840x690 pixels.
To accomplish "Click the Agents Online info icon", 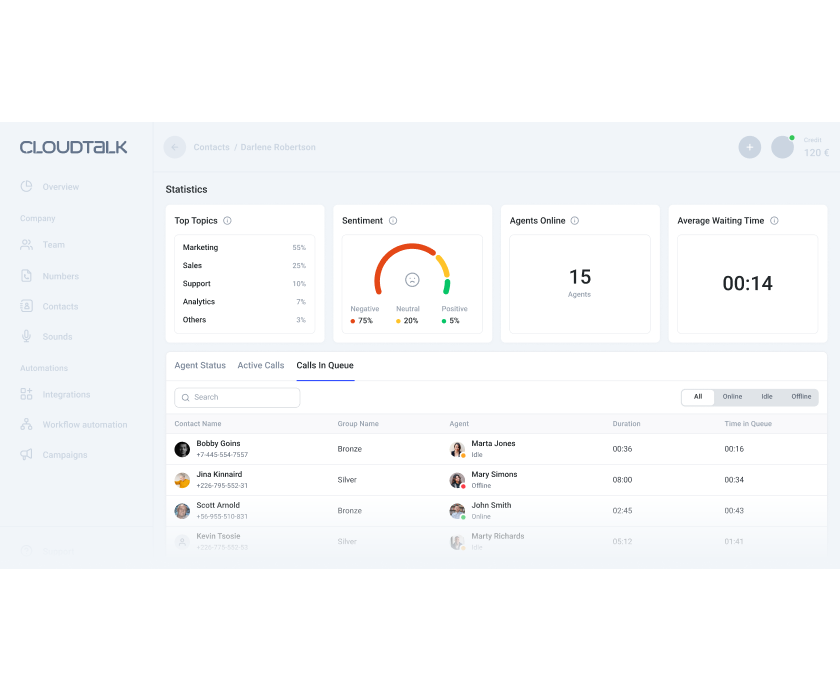I will click(575, 221).
